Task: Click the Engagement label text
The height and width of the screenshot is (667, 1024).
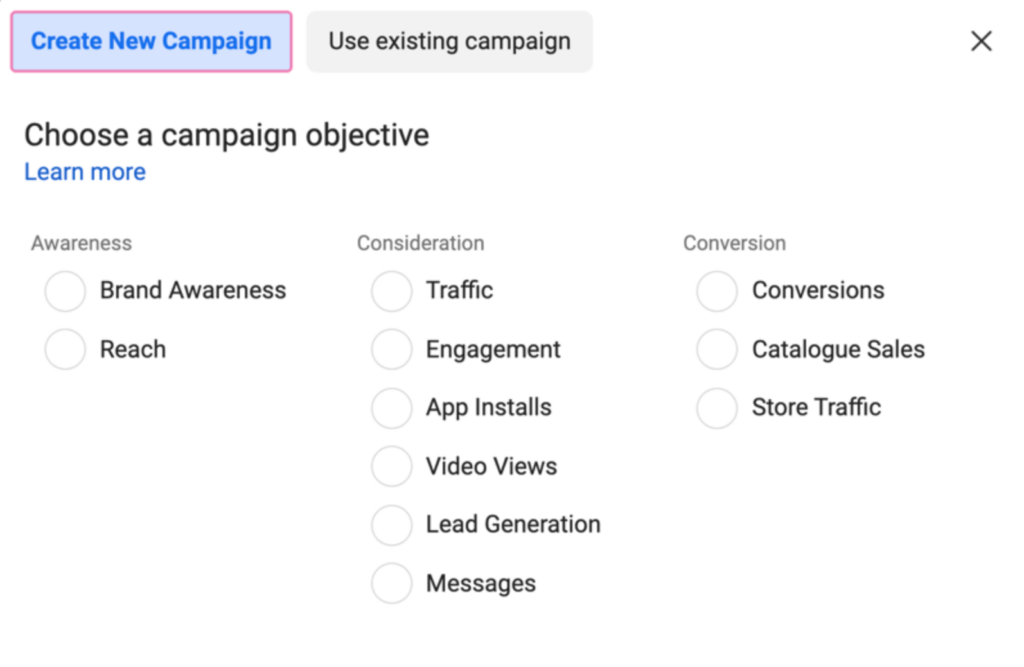Action: pos(492,349)
